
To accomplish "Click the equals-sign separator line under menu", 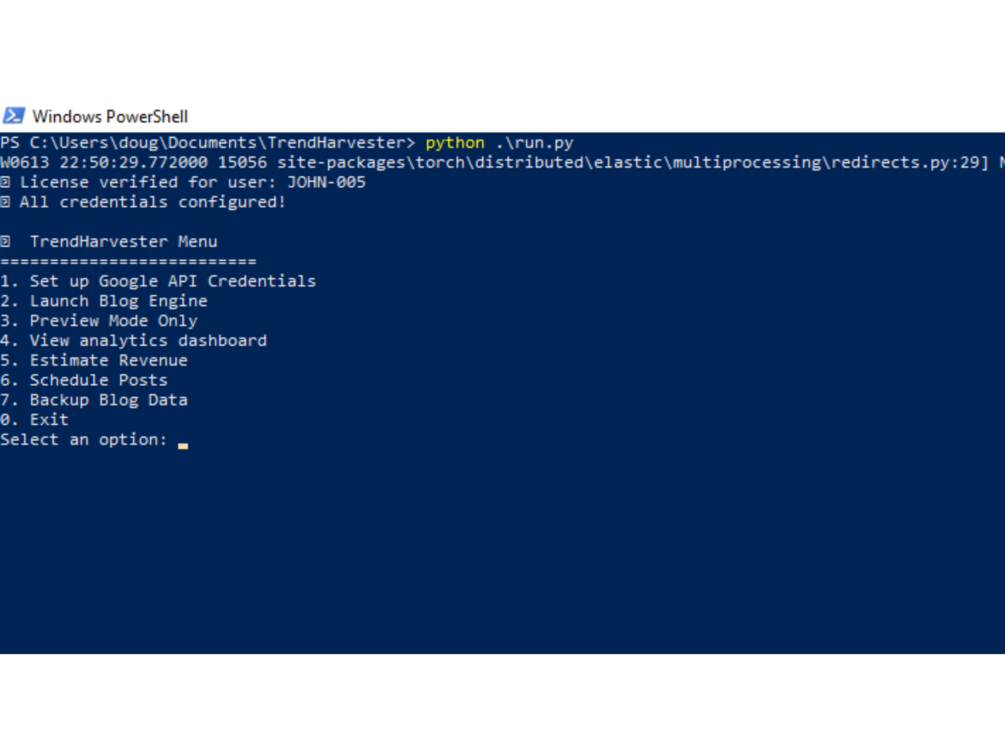I will point(128,262).
